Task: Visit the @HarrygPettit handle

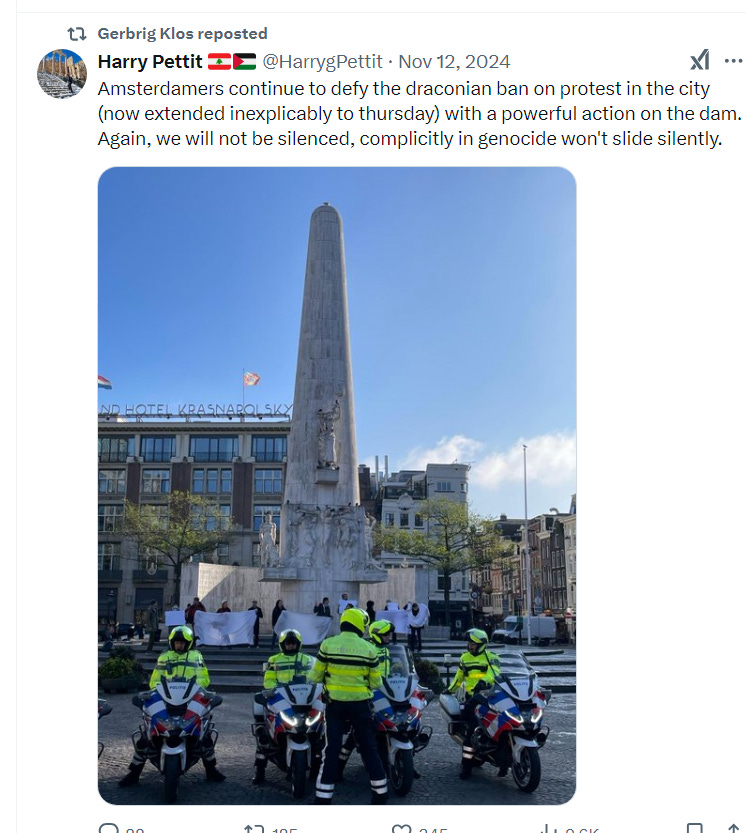Action: pyautogui.click(x=322, y=62)
